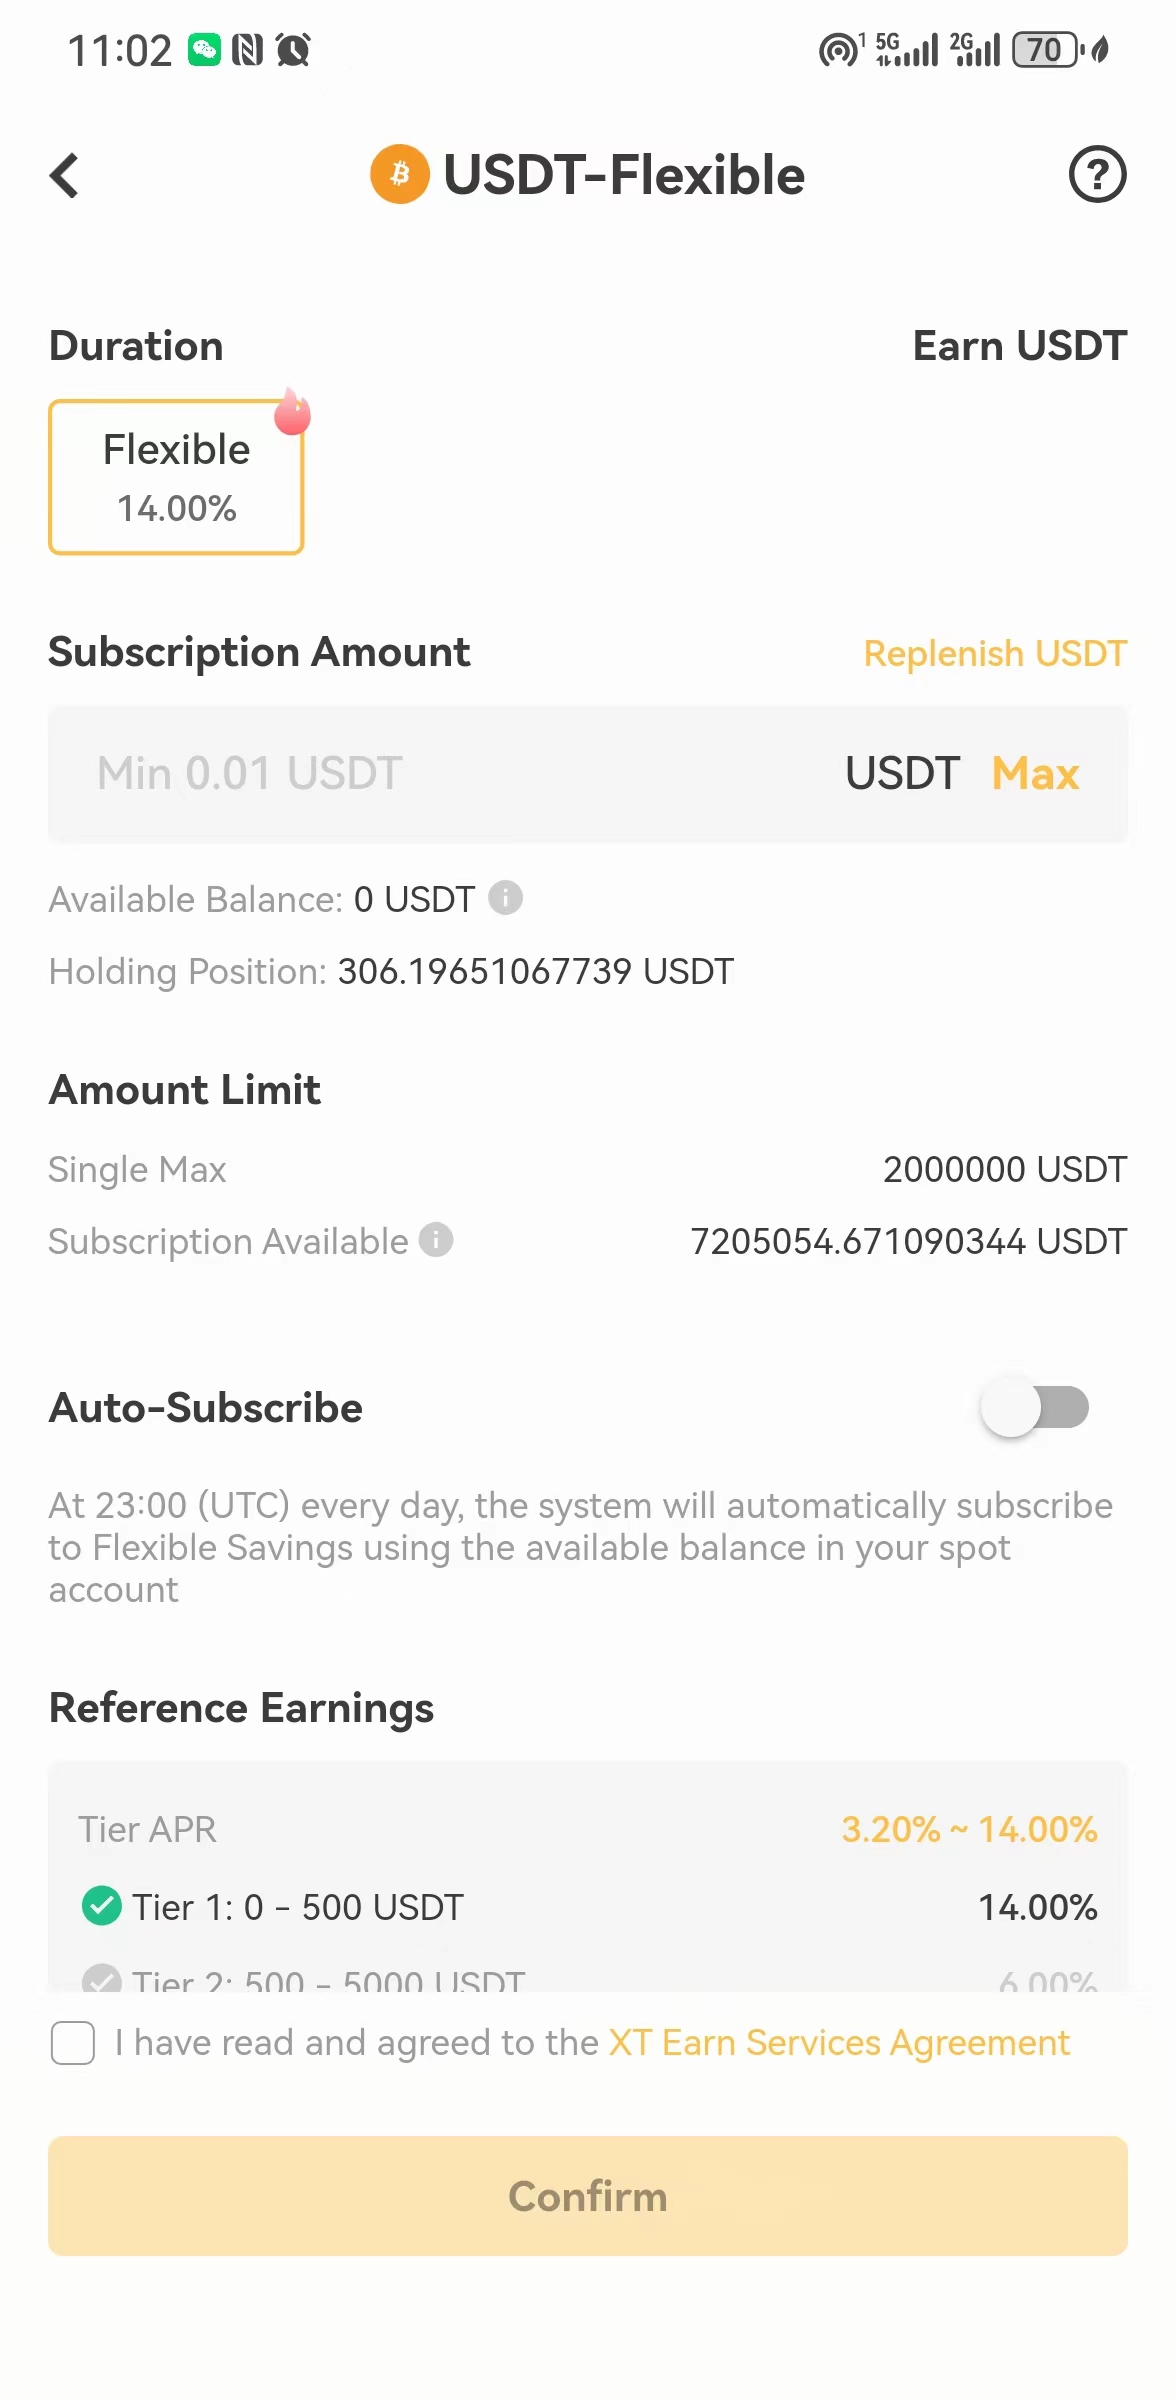Tap Max to fill subscription amount
The height and width of the screenshot is (2400, 1176).
[x=1035, y=774]
